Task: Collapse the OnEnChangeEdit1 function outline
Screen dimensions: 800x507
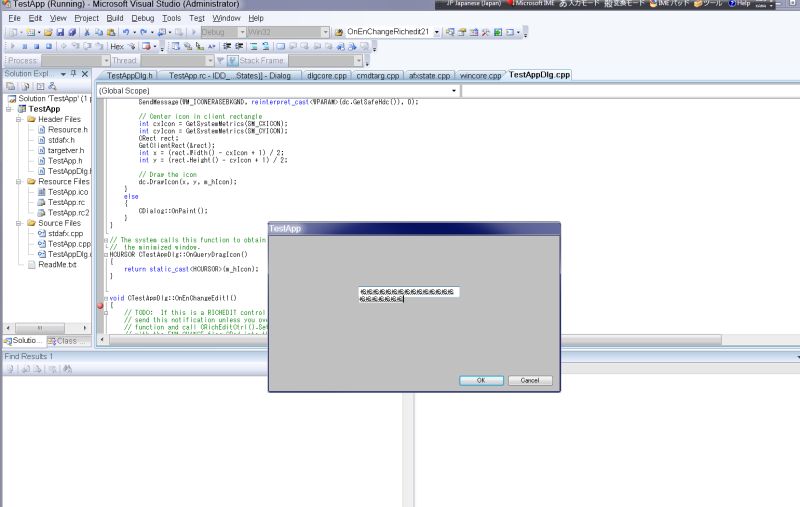Action: [106, 298]
